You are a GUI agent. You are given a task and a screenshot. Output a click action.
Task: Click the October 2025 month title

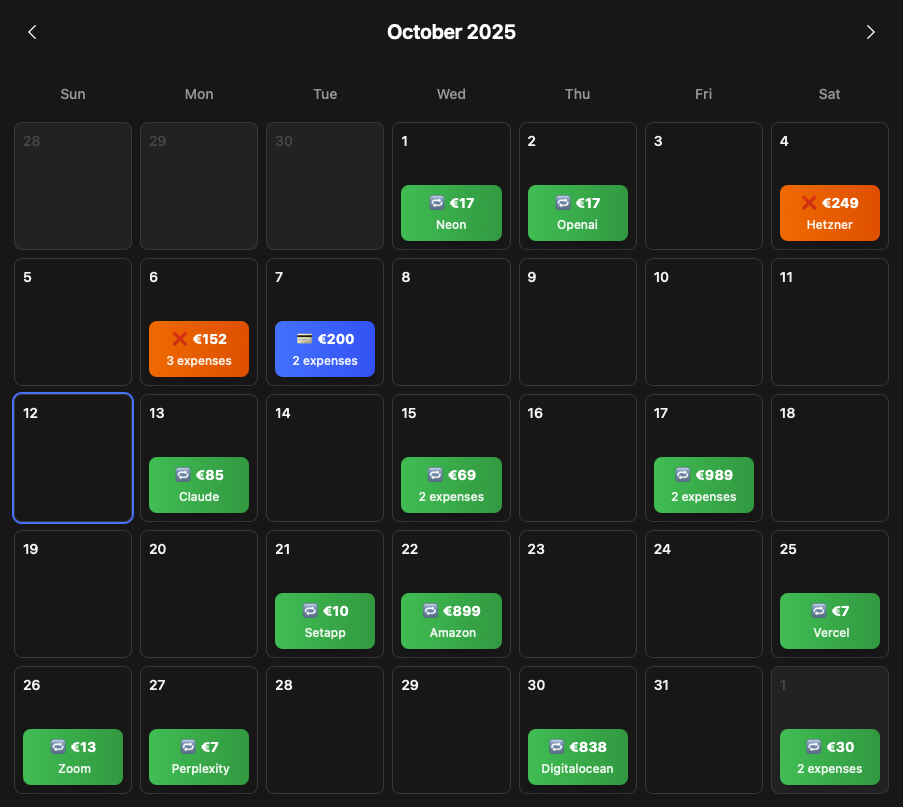pyautogui.click(x=451, y=32)
